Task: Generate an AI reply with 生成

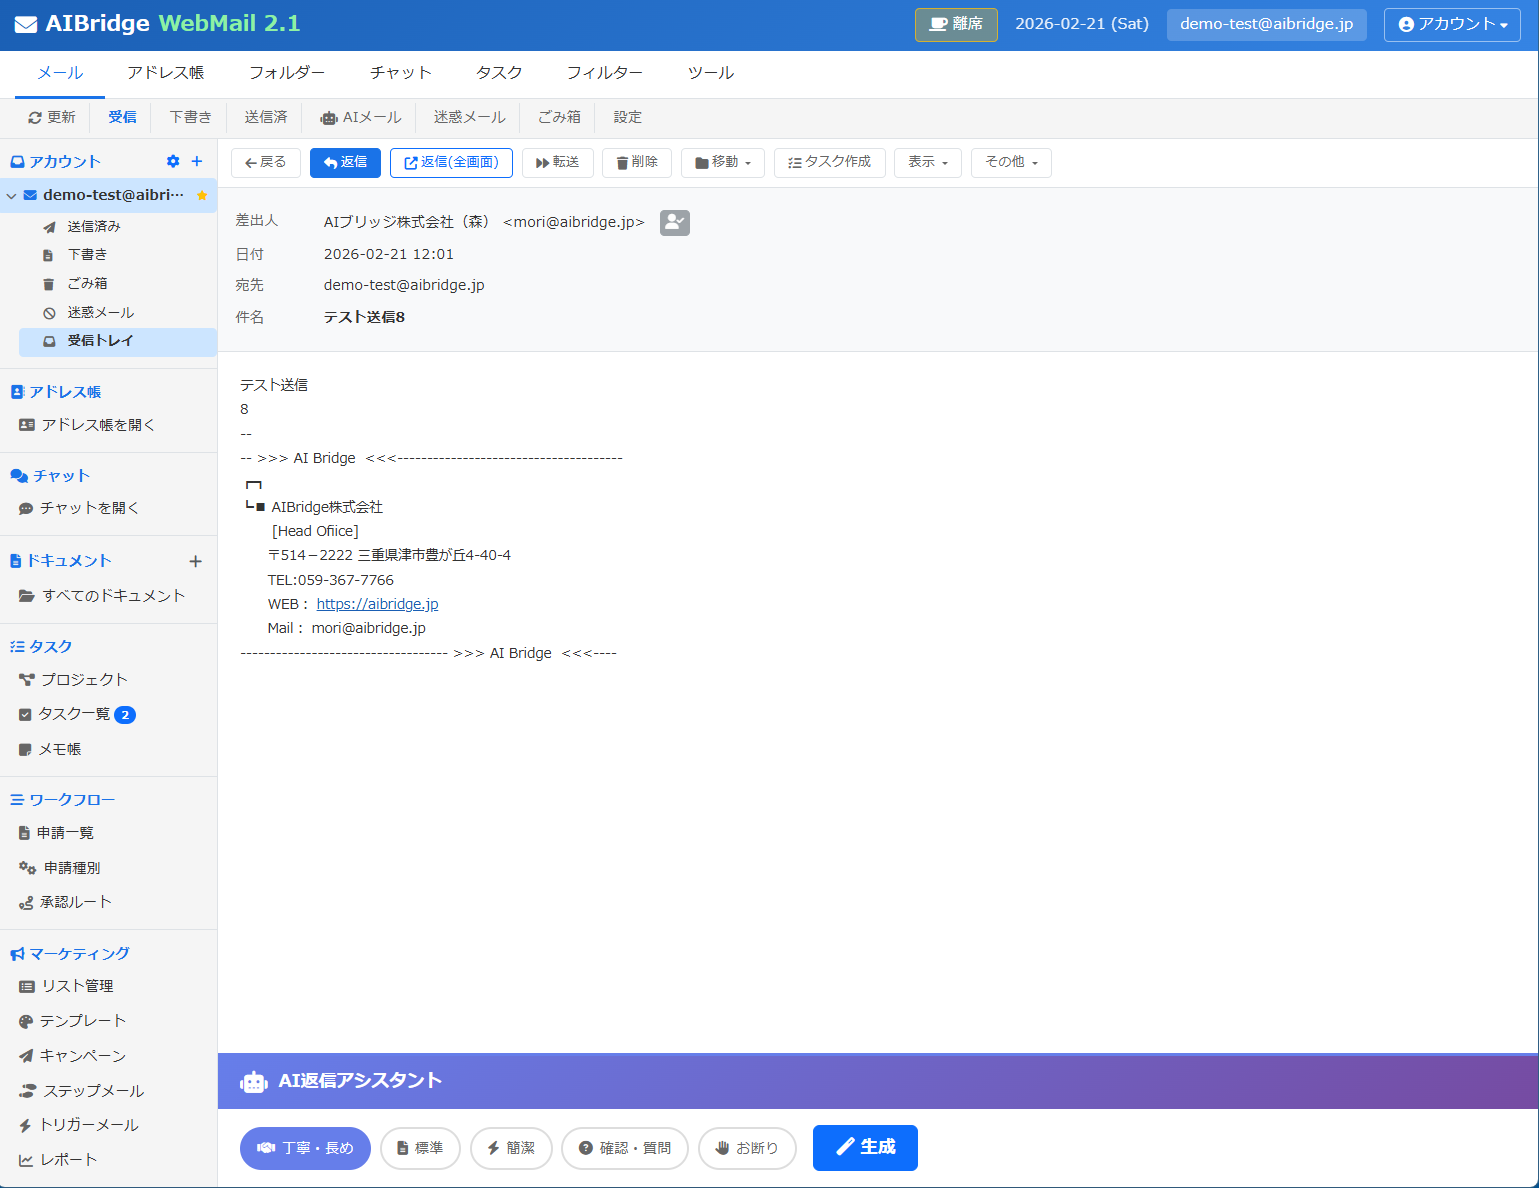Action: pyautogui.click(x=864, y=1147)
